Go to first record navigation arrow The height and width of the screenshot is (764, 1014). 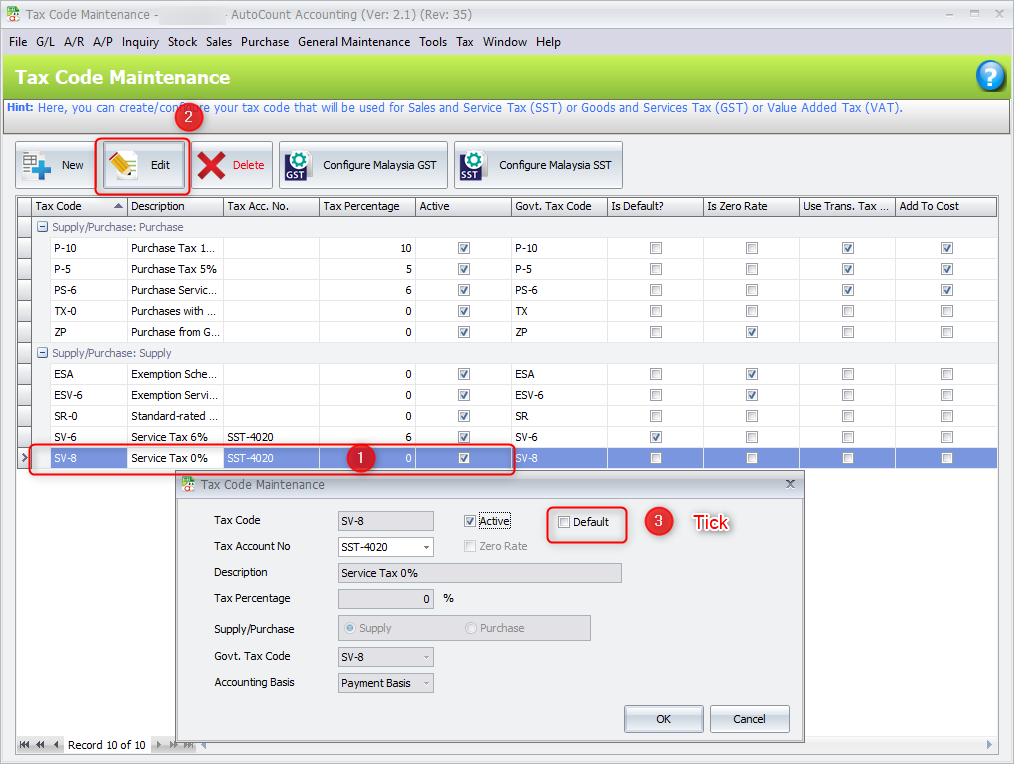click(x=25, y=745)
